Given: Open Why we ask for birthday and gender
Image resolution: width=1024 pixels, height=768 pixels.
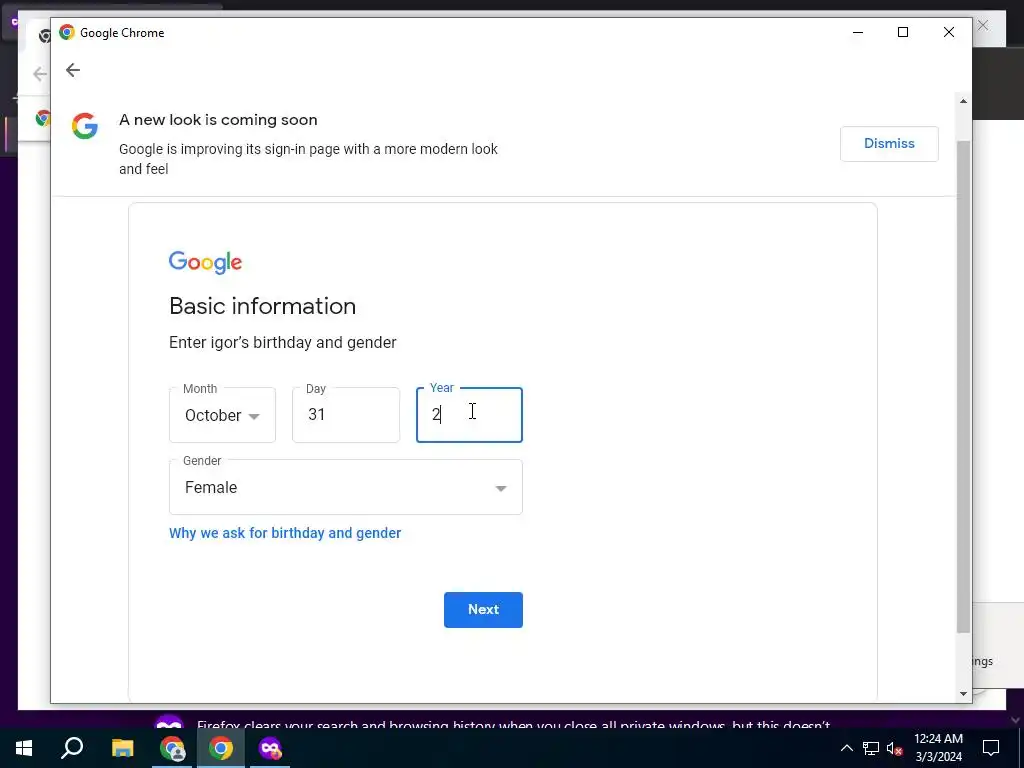Looking at the screenshot, I should point(285,533).
